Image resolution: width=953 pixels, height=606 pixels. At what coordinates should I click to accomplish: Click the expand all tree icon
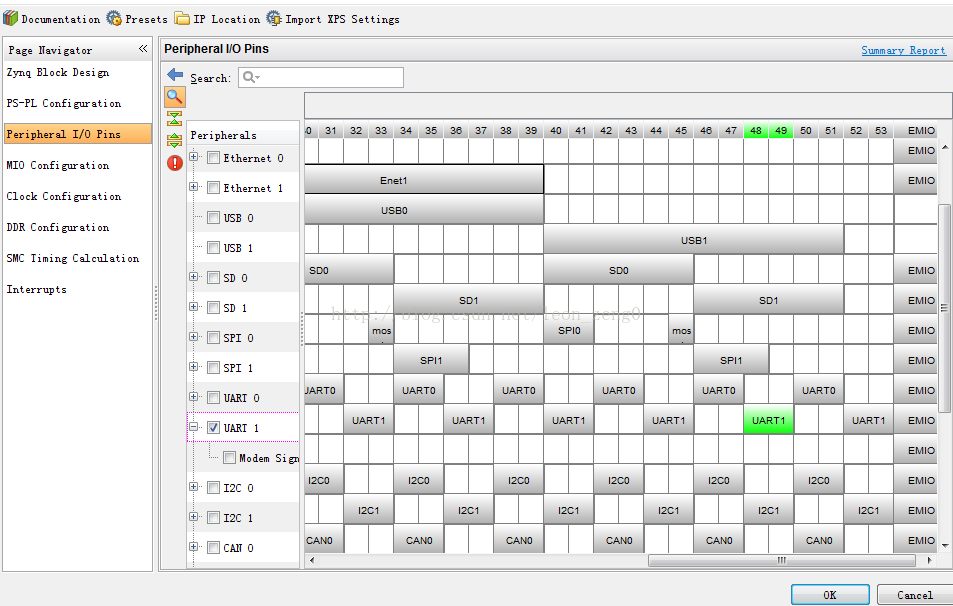point(174,140)
